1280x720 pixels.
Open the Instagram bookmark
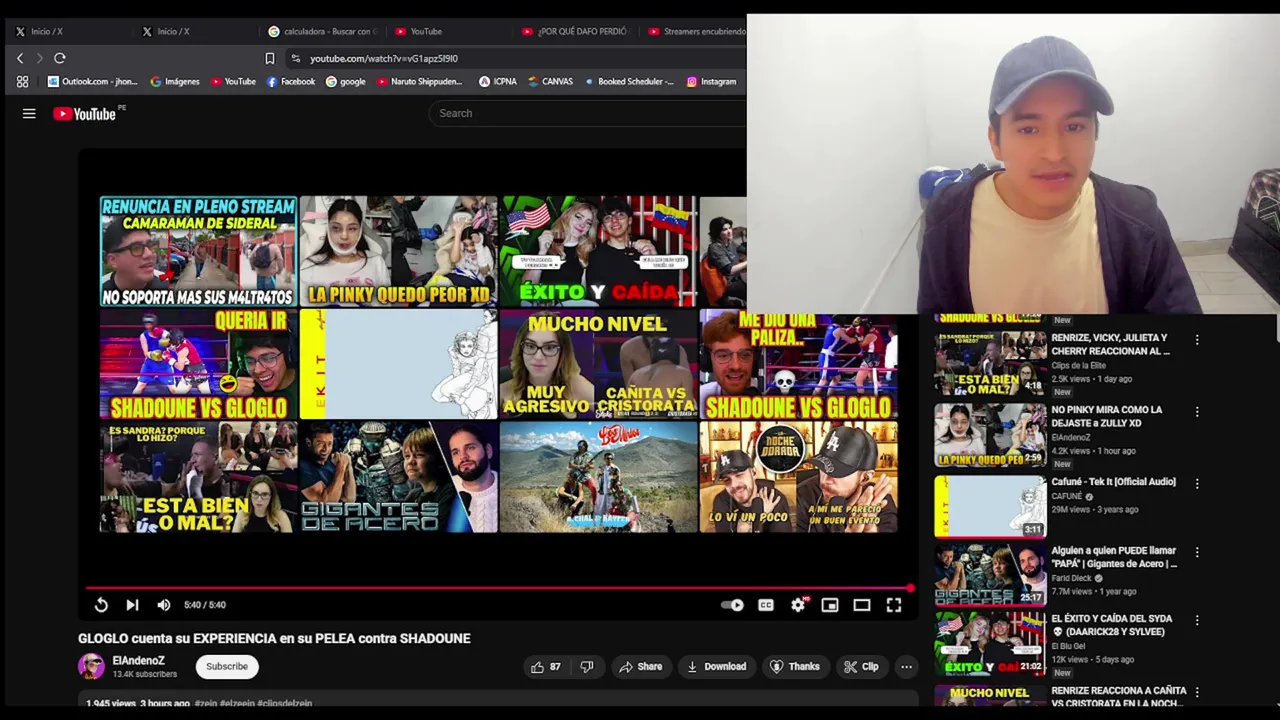coord(711,82)
